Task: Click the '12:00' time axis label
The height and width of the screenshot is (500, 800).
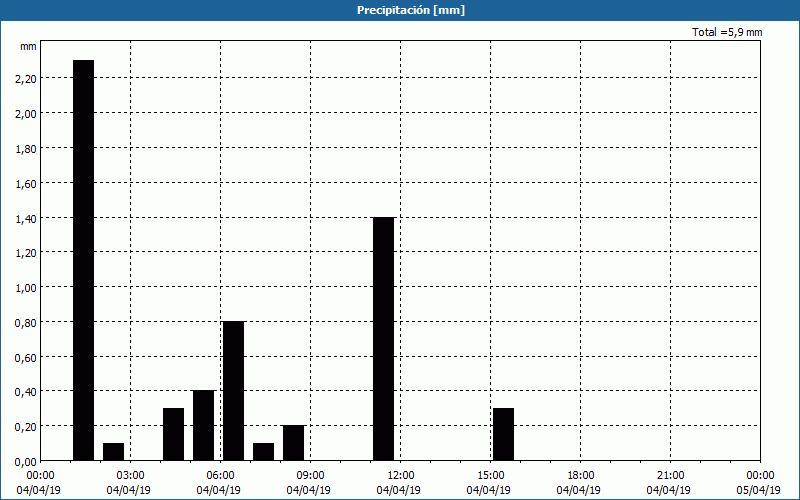Action: [401, 476]
